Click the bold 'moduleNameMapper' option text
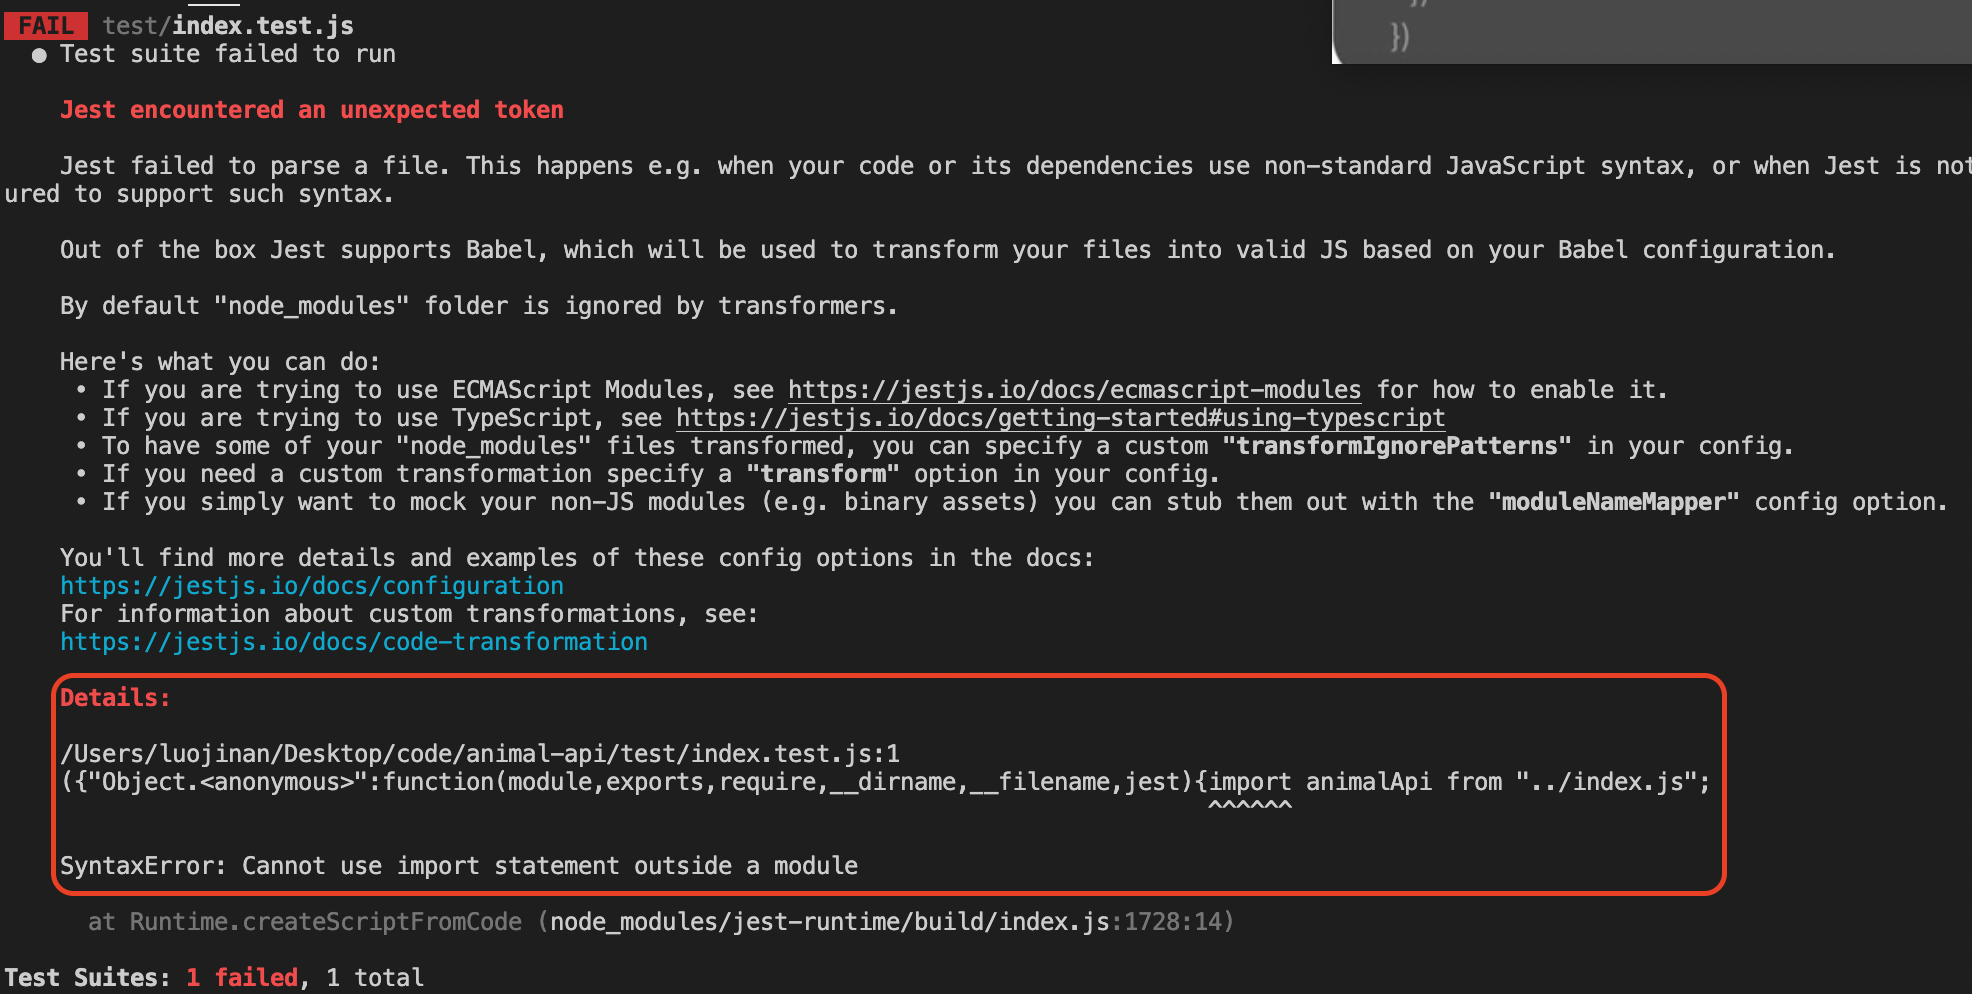This screenshot has height=994, width=1972. 1614,502
